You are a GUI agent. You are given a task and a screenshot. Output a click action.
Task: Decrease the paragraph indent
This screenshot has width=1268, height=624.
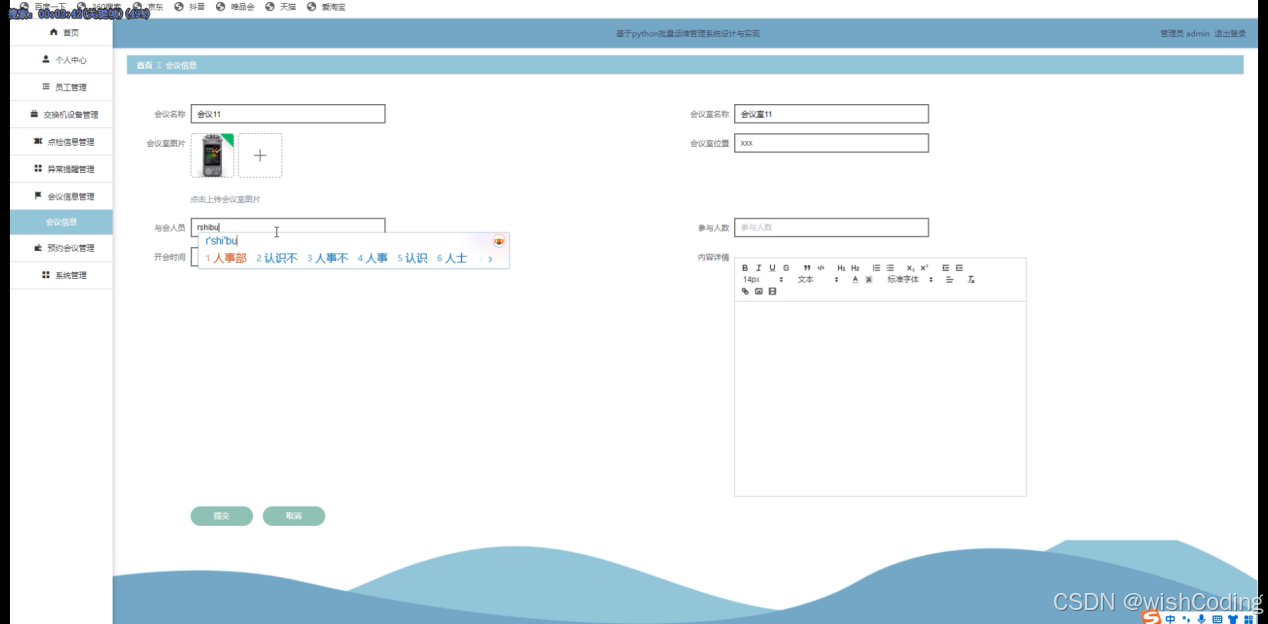pyautogui.click(x=945, y=268)
